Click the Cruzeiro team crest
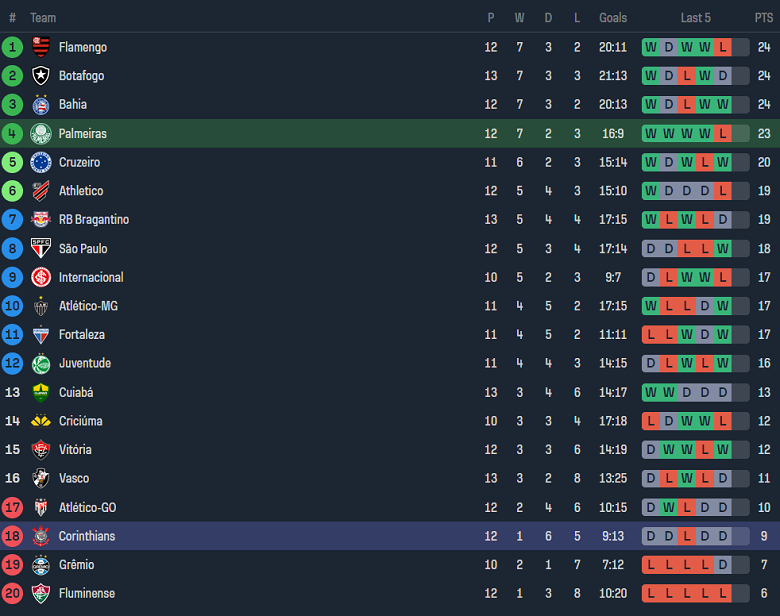The width and height of the screenshot is (780, 616). pyautogui.click(x=41, y=162)
